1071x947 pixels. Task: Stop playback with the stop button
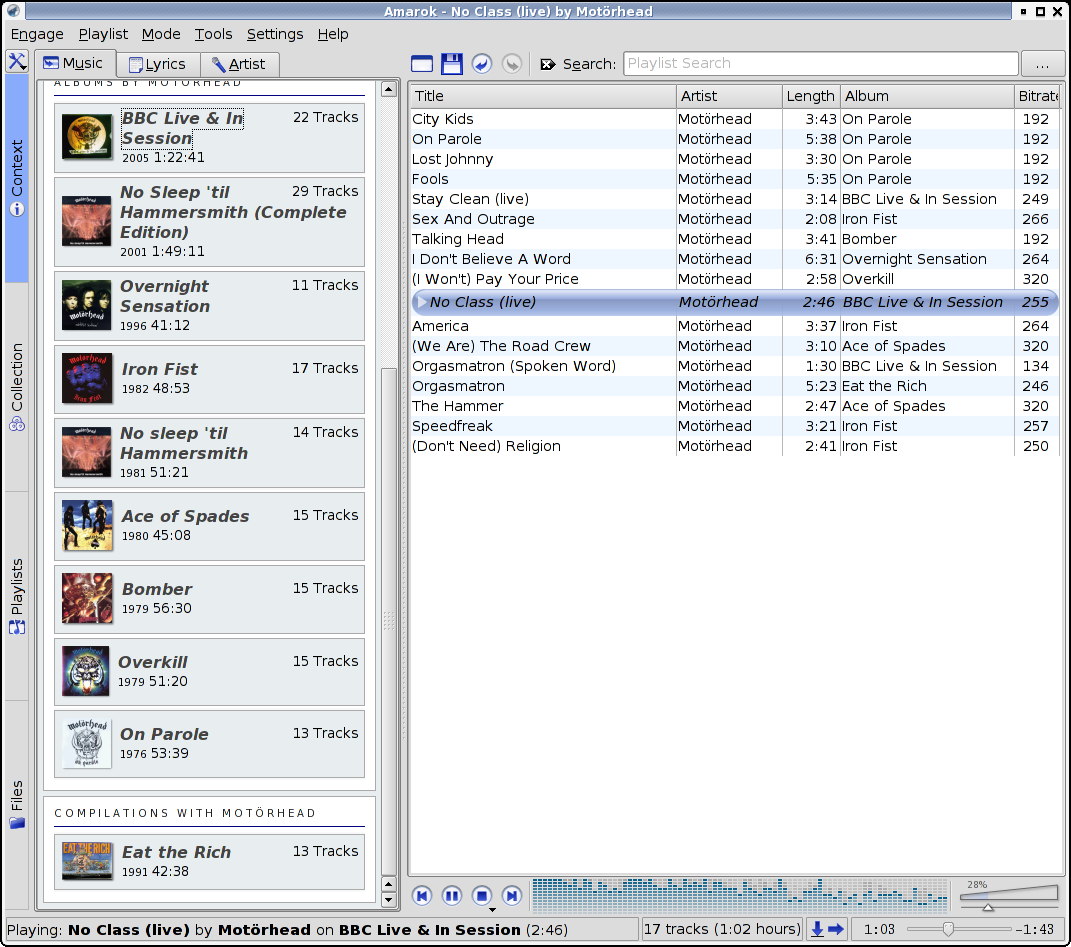[482, 895]
